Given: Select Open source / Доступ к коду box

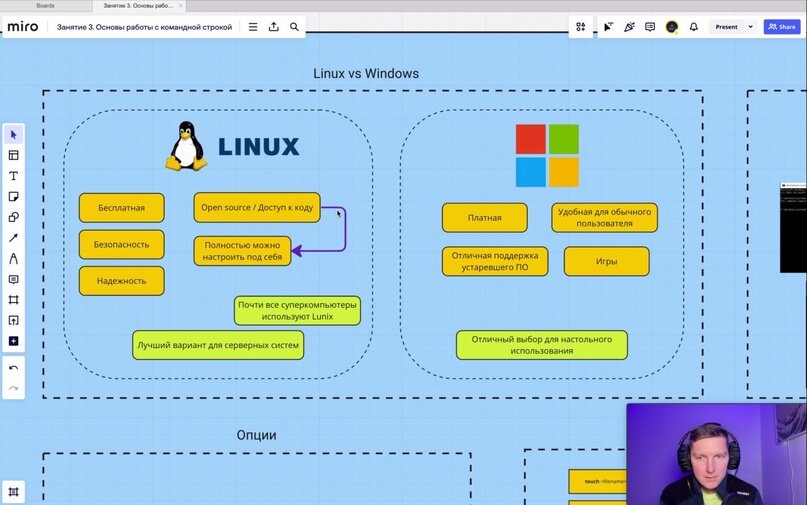Looking at the screenshot, I should (x=257, y=207).
